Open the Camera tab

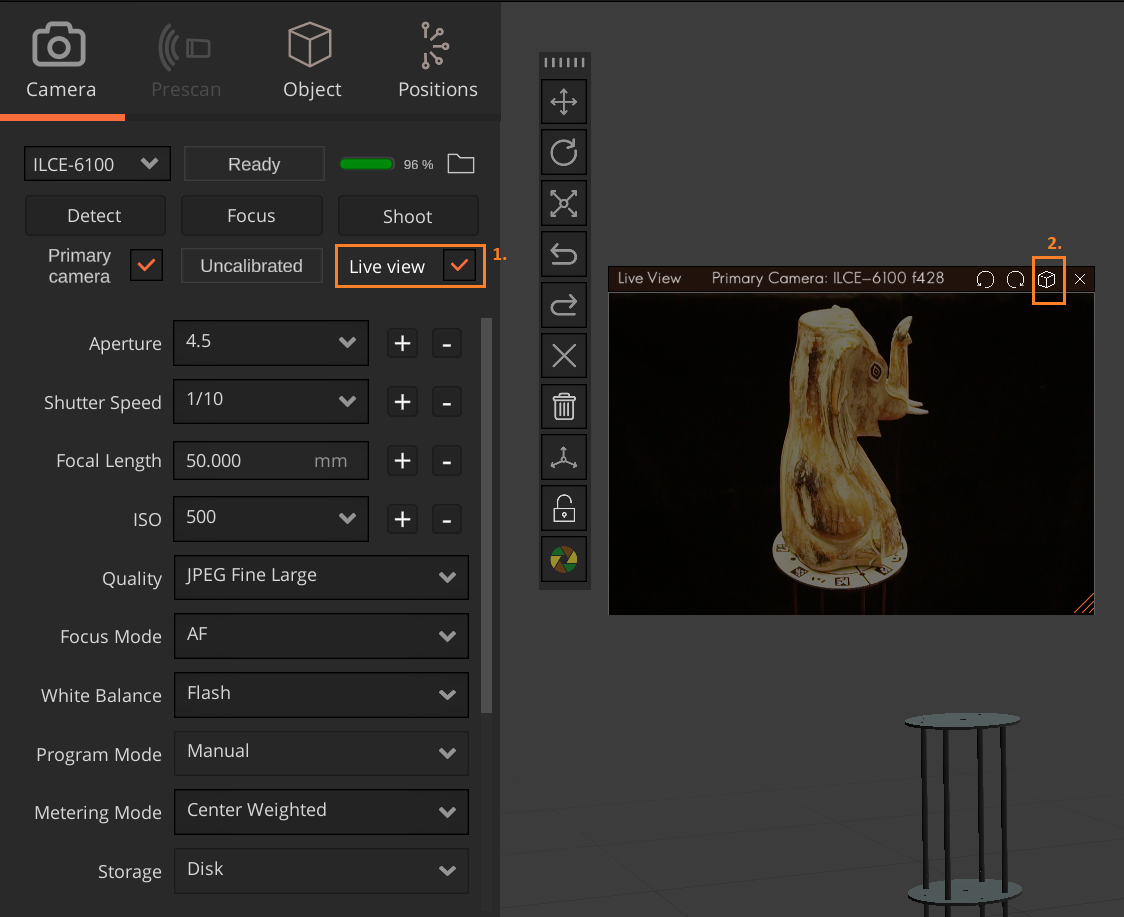click(x=61, y=60)
